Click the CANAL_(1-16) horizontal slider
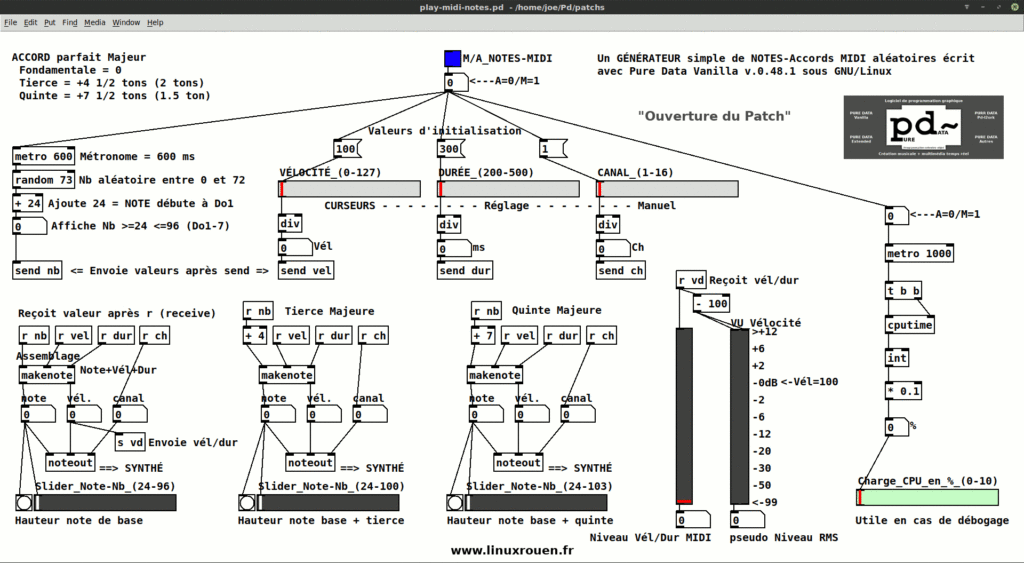This screenshot has height=563, width=1024. click(667, 189)
